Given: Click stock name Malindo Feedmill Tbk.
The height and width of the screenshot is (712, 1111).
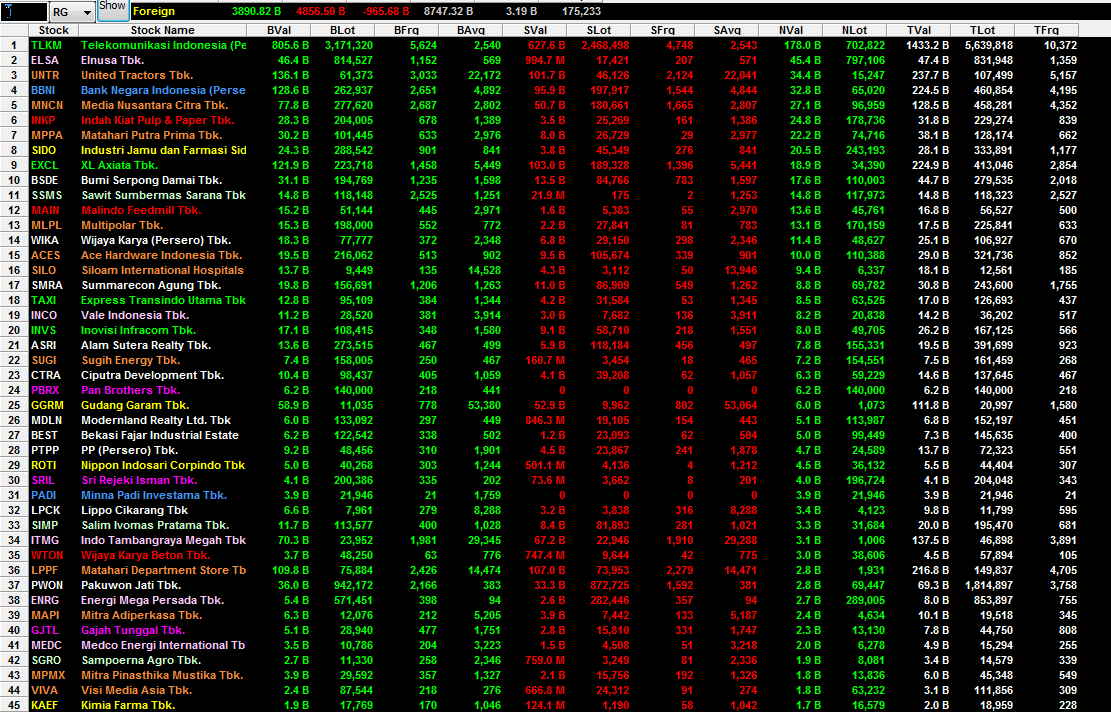Looking at the screenshot, I should (141, 210).
